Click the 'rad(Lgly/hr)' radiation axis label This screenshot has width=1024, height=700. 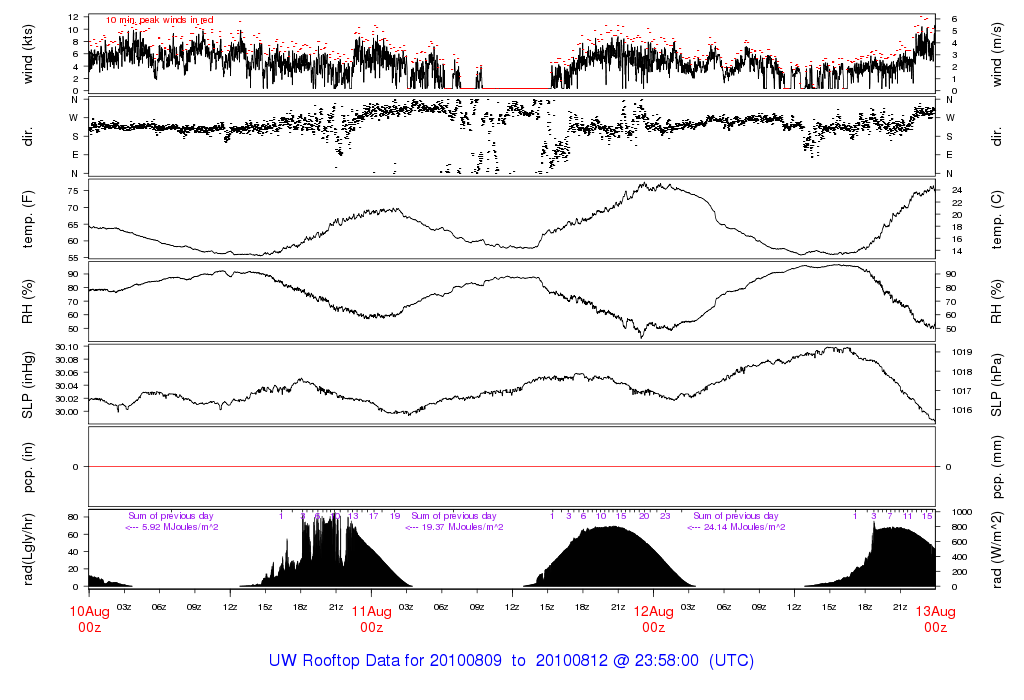(x=29, y=549)
